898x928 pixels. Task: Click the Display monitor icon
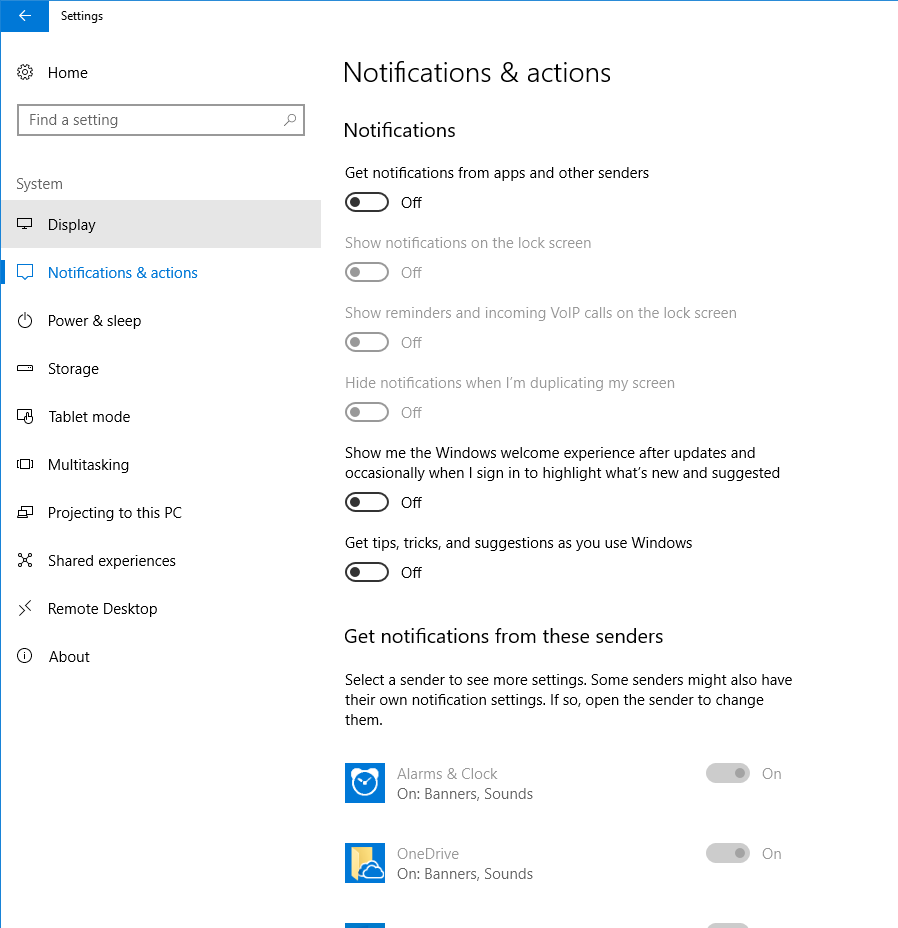(x=26, y=225)
